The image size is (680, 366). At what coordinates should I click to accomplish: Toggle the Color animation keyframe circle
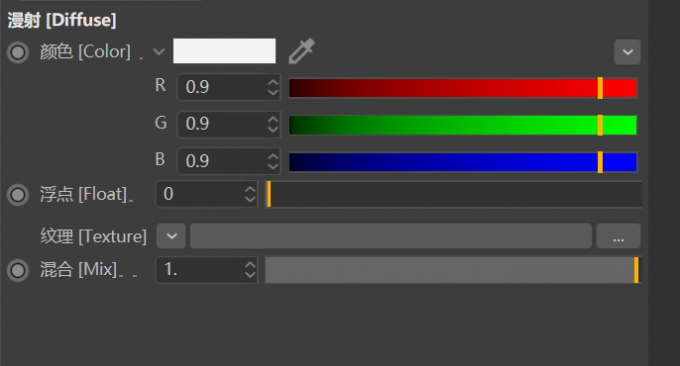[x=18, y=52]
